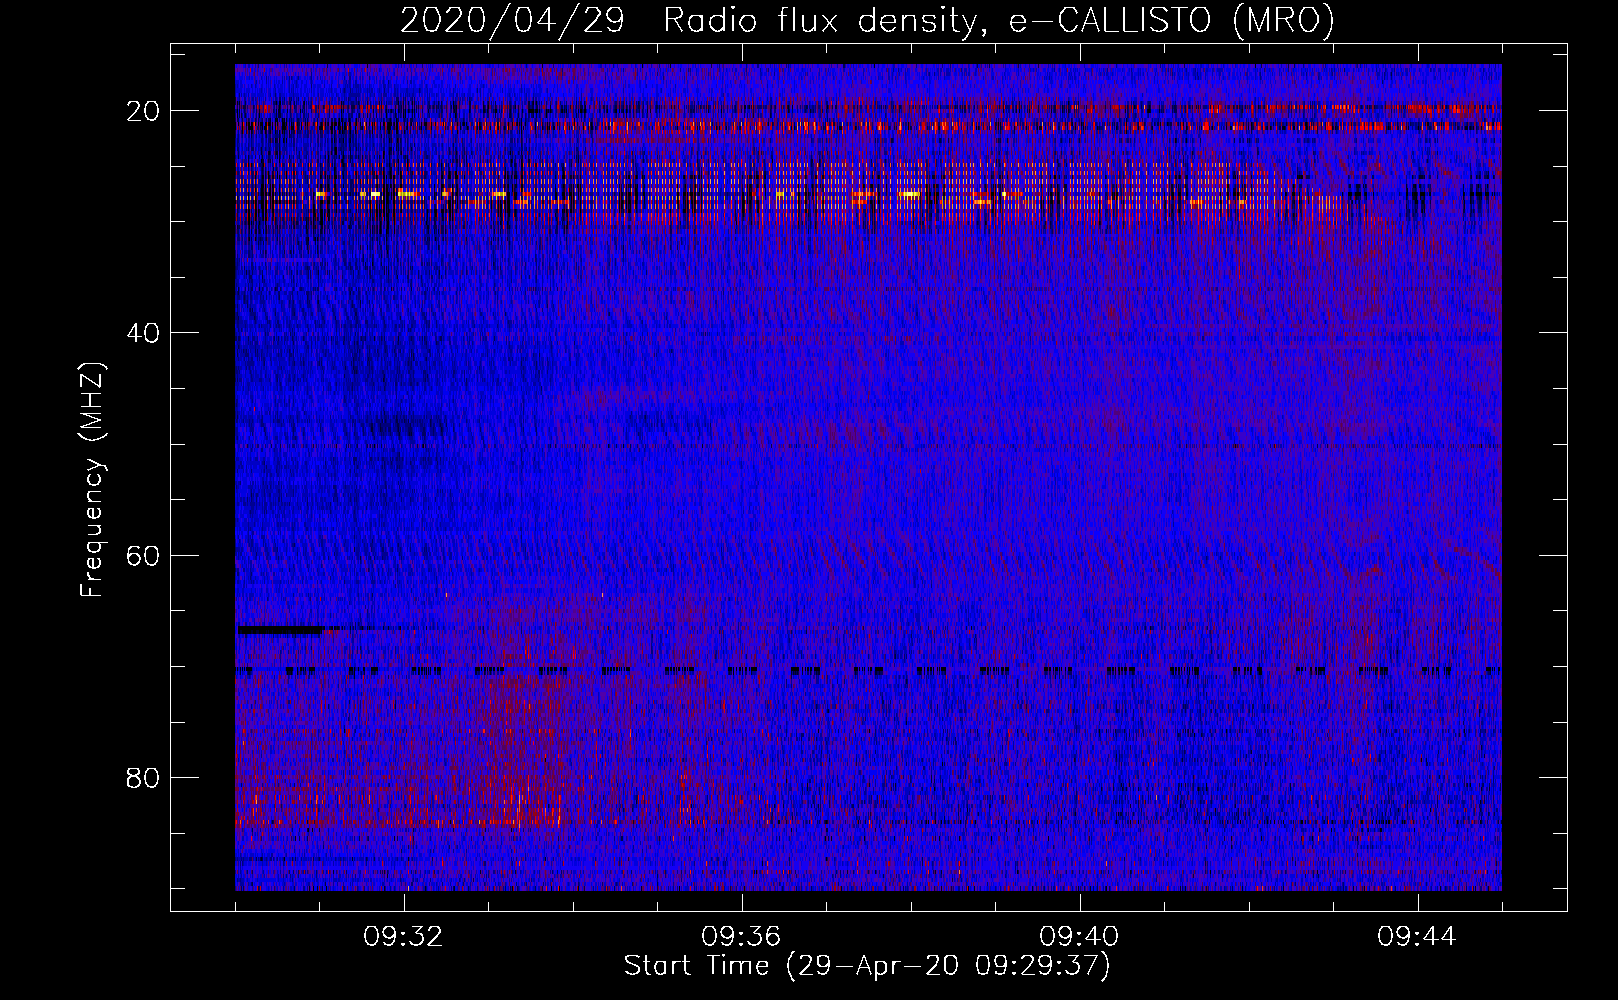Click the '09:36' time tick label
Screen dimensions: 1618x1000
(x=741, y=937)
